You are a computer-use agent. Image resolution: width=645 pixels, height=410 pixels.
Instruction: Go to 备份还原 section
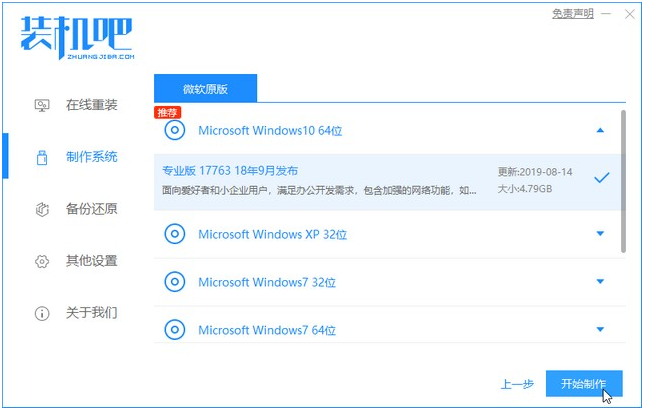coord(91,209)
